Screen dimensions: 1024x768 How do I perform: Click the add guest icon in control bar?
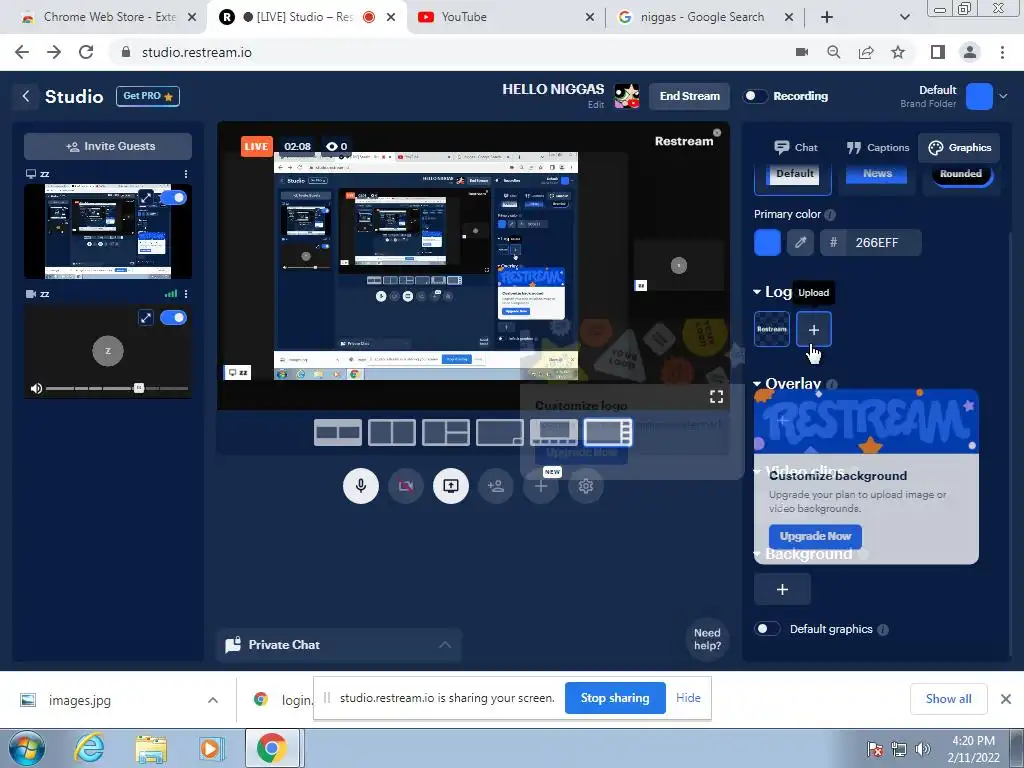click(x=496, y=486)
